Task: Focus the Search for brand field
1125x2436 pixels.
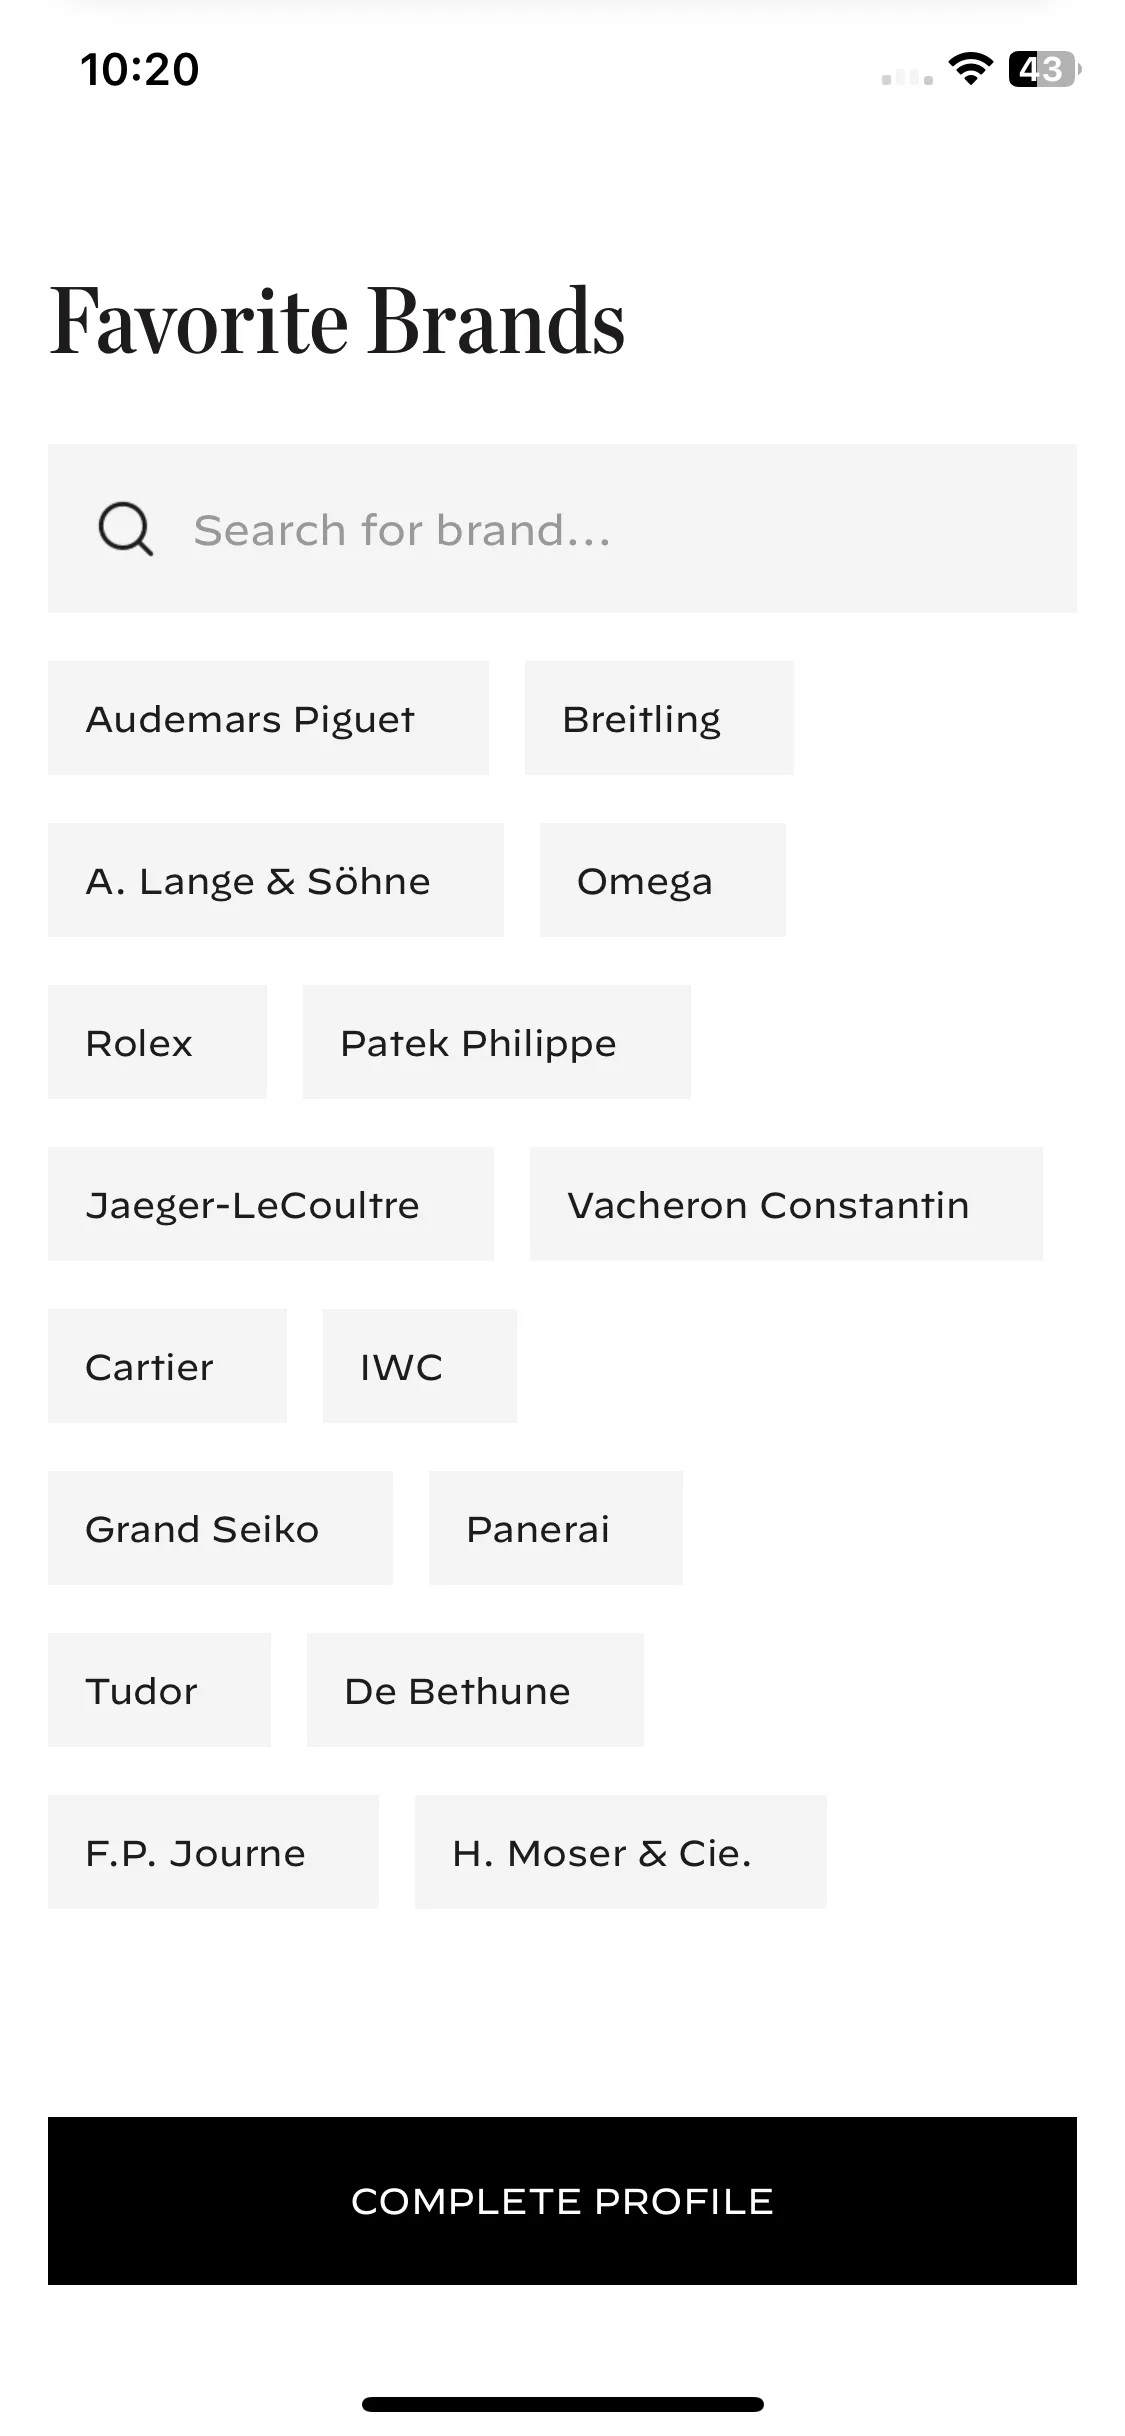Action: click(562, 529)
